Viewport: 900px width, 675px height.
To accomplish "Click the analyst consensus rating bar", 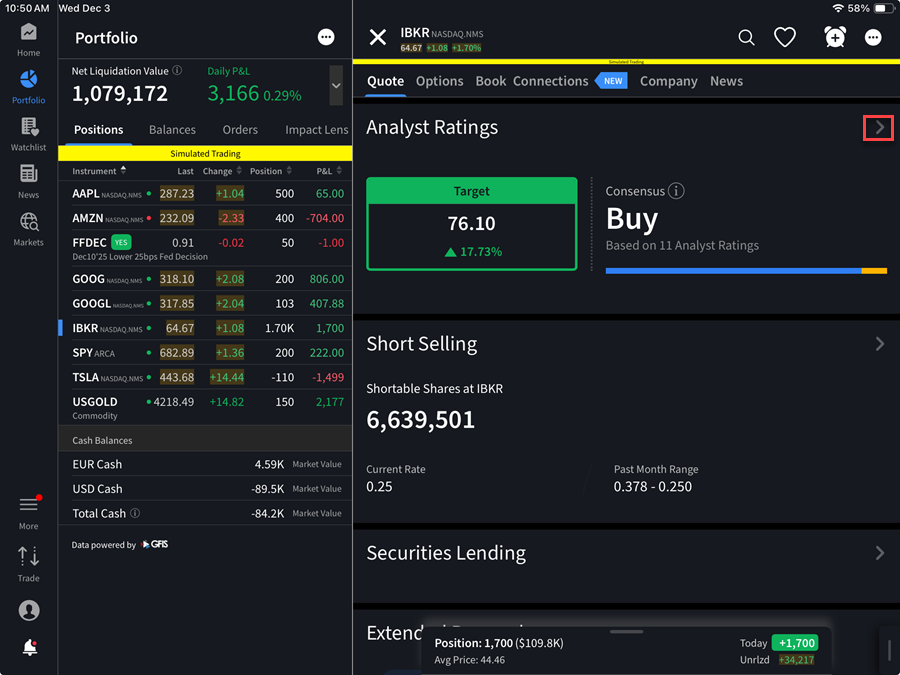I will coord(745,270).
